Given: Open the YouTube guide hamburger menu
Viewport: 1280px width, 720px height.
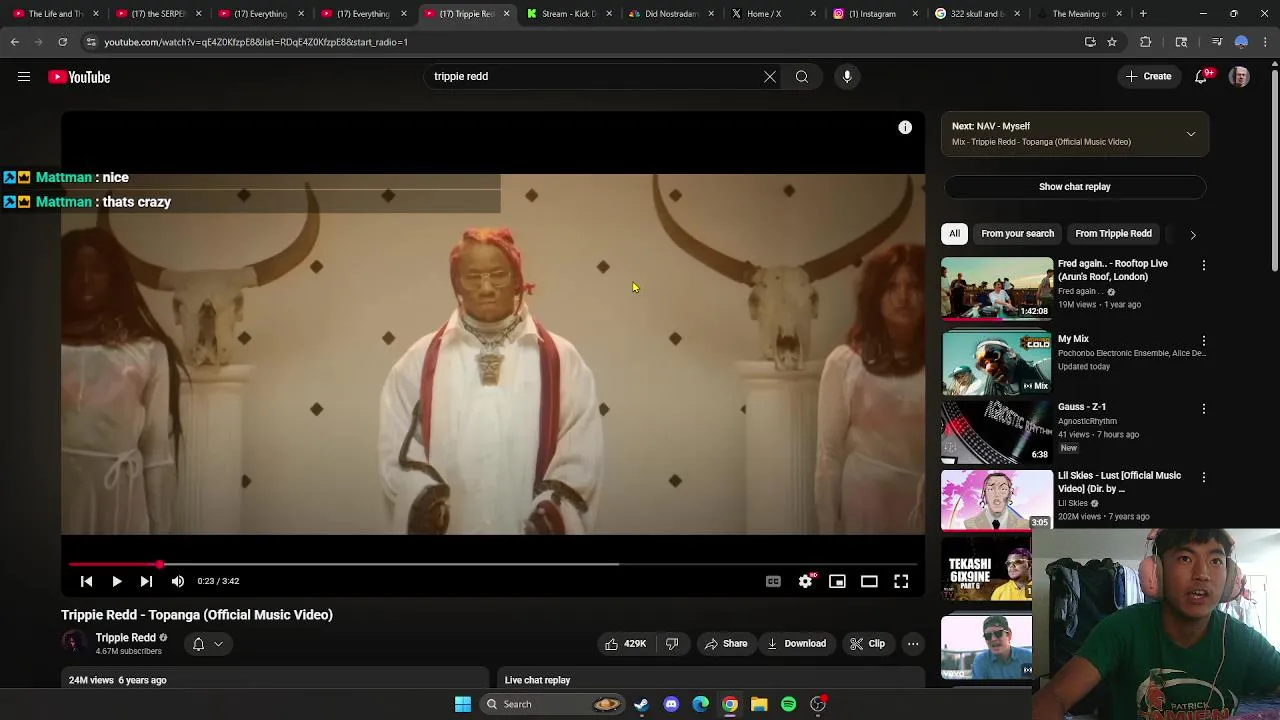Looking at the screenshot, I should [24, 77].
